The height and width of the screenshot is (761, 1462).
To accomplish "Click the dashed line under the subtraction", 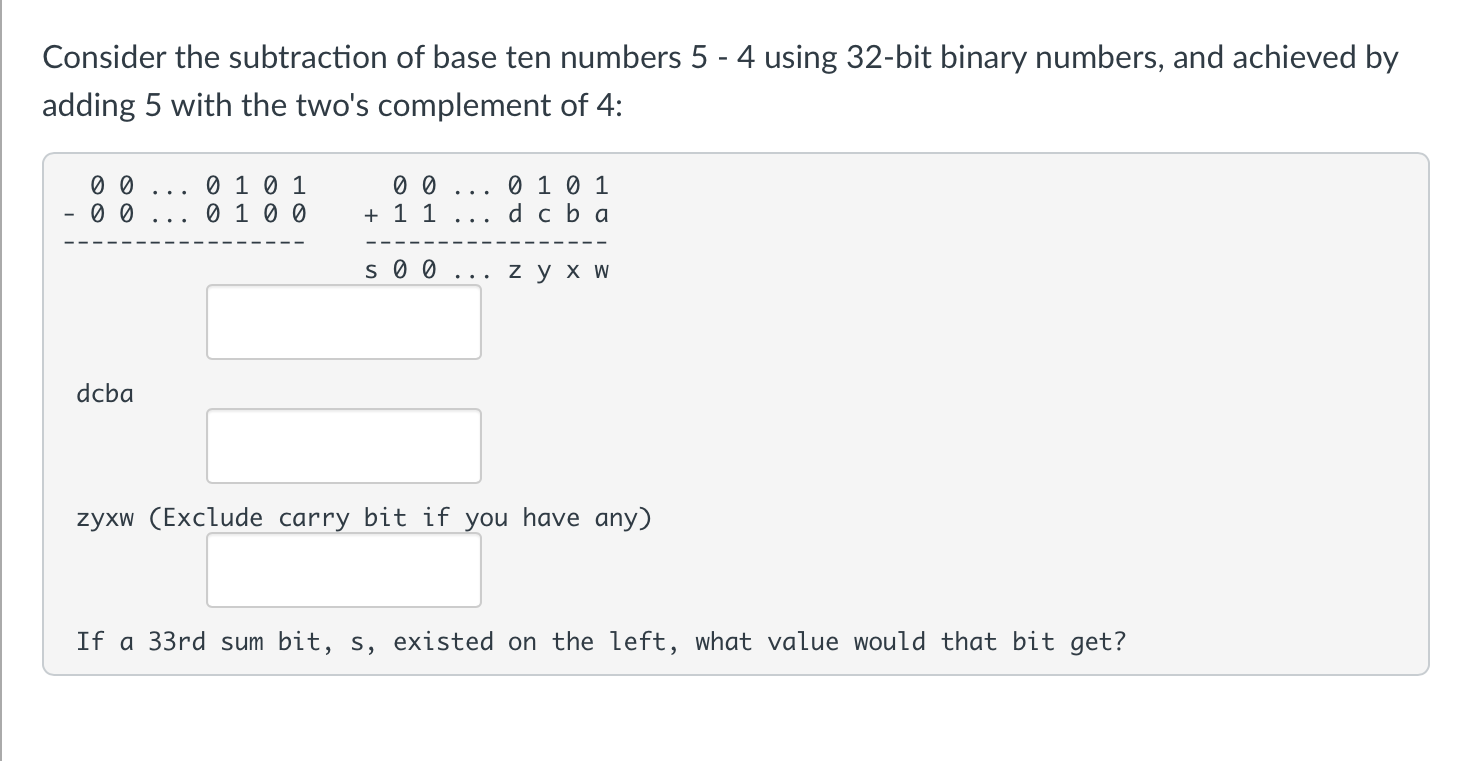I will [x=185, y=240].
